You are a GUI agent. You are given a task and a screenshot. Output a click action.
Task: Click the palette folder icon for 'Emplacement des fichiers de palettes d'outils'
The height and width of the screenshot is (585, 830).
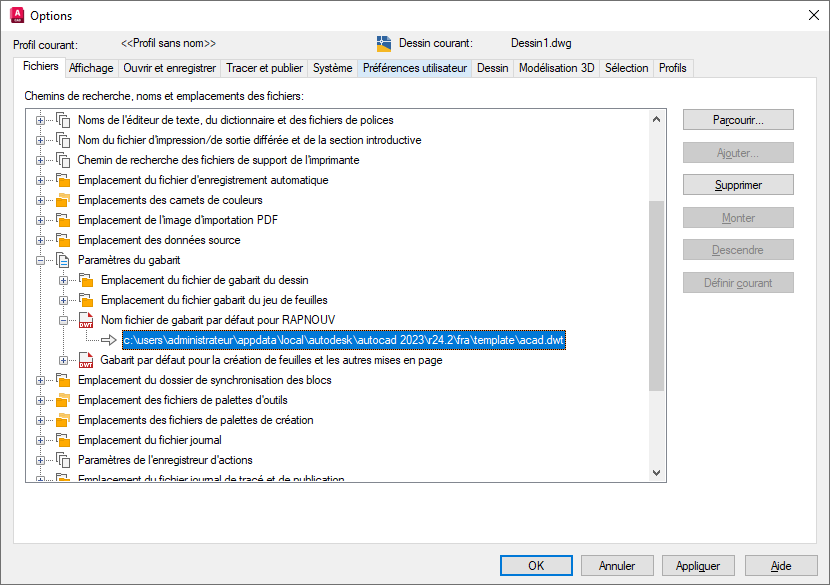(x=62, y=400)
